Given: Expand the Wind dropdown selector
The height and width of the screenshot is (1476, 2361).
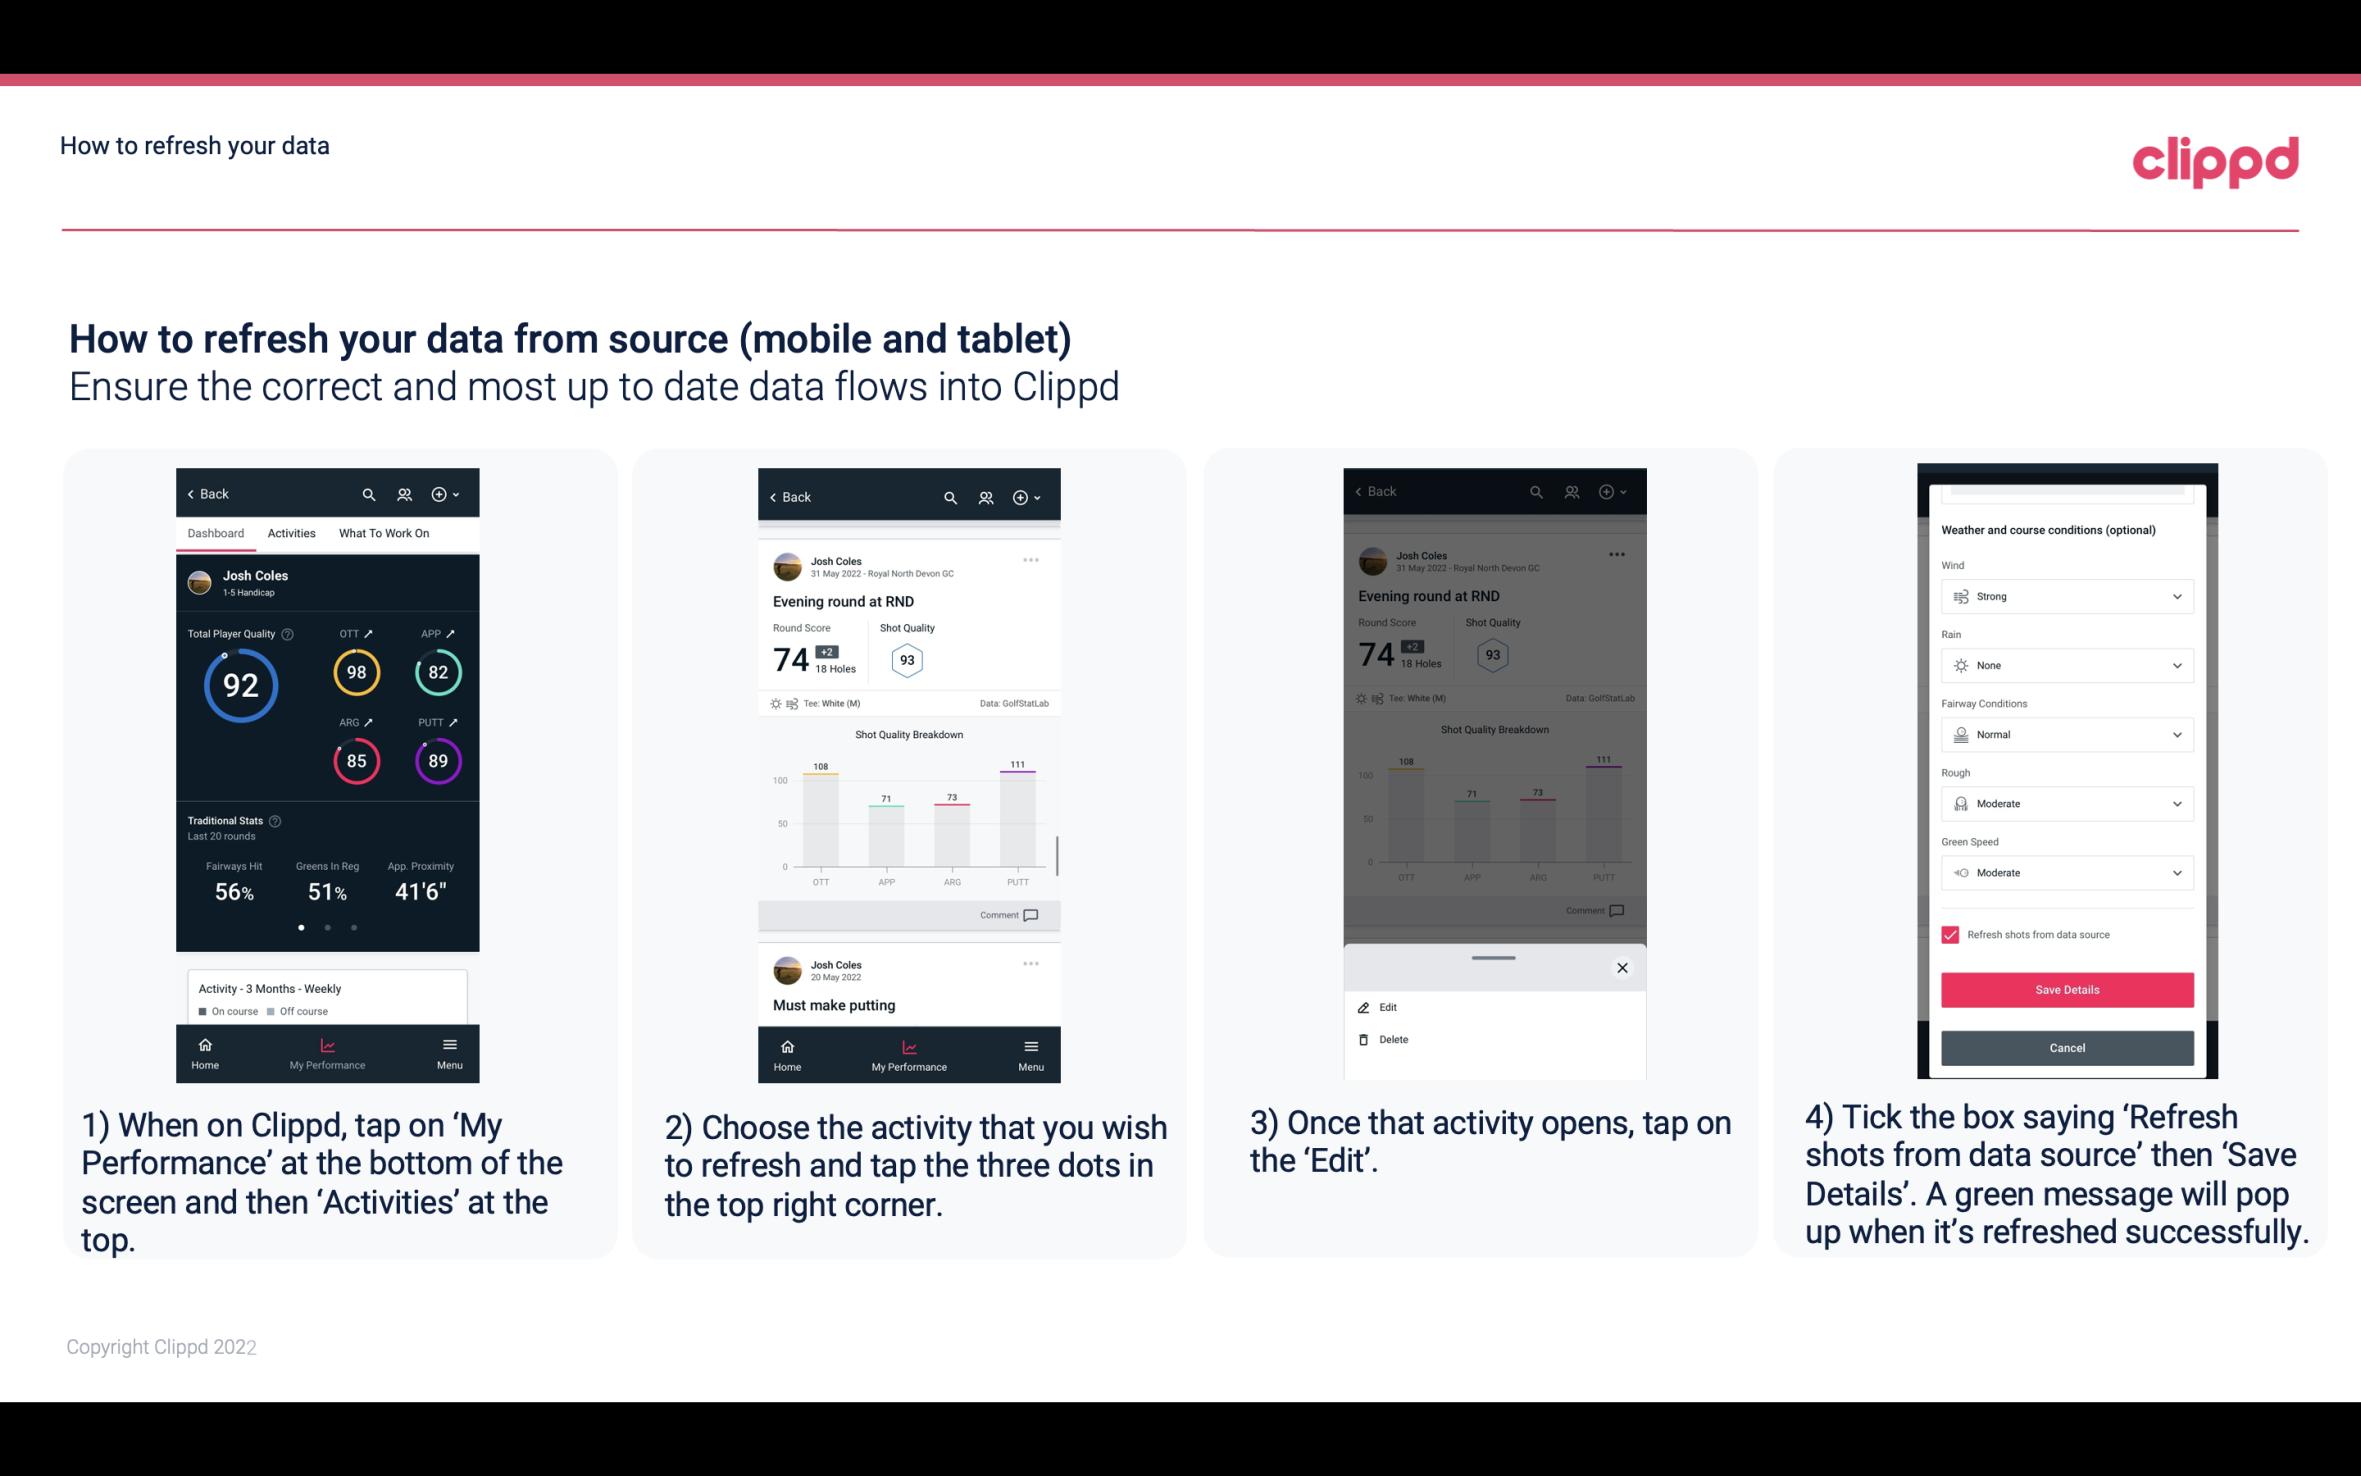Looking at the screenshot, I should point(2176,595).
